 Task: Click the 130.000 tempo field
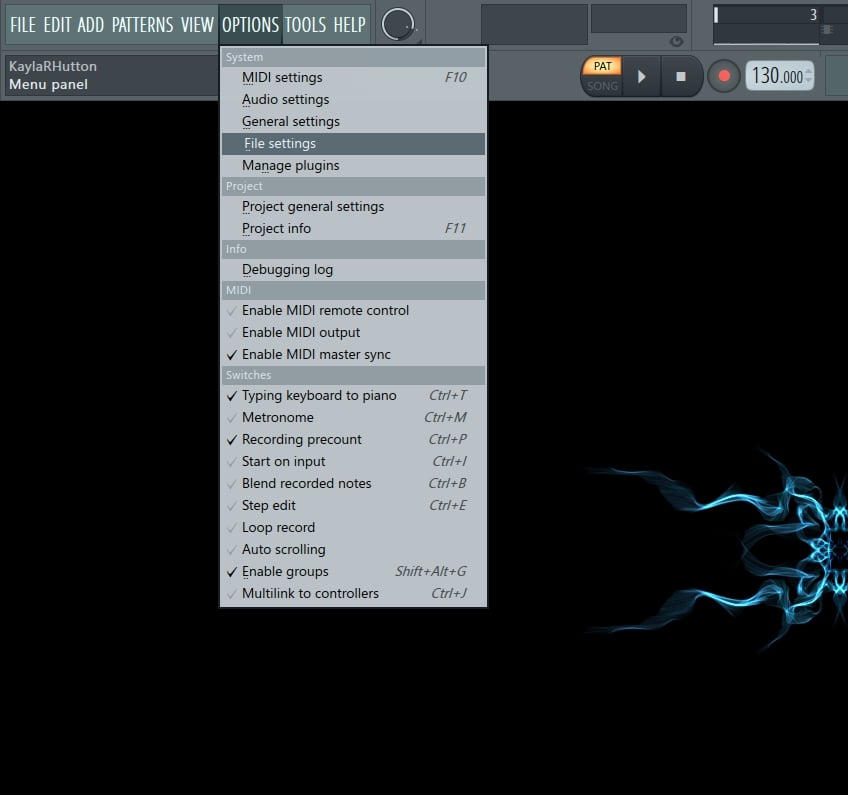tap(776, 77)
